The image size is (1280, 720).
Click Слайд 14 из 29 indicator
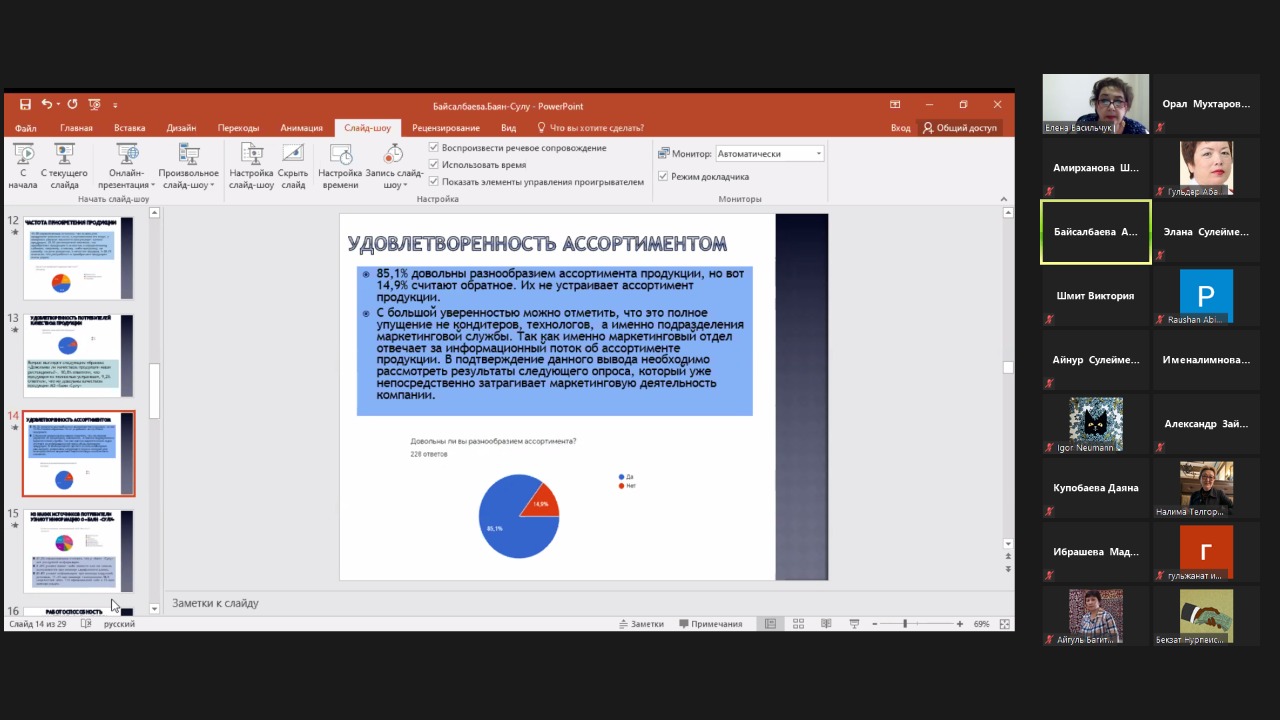click(37, 624)
